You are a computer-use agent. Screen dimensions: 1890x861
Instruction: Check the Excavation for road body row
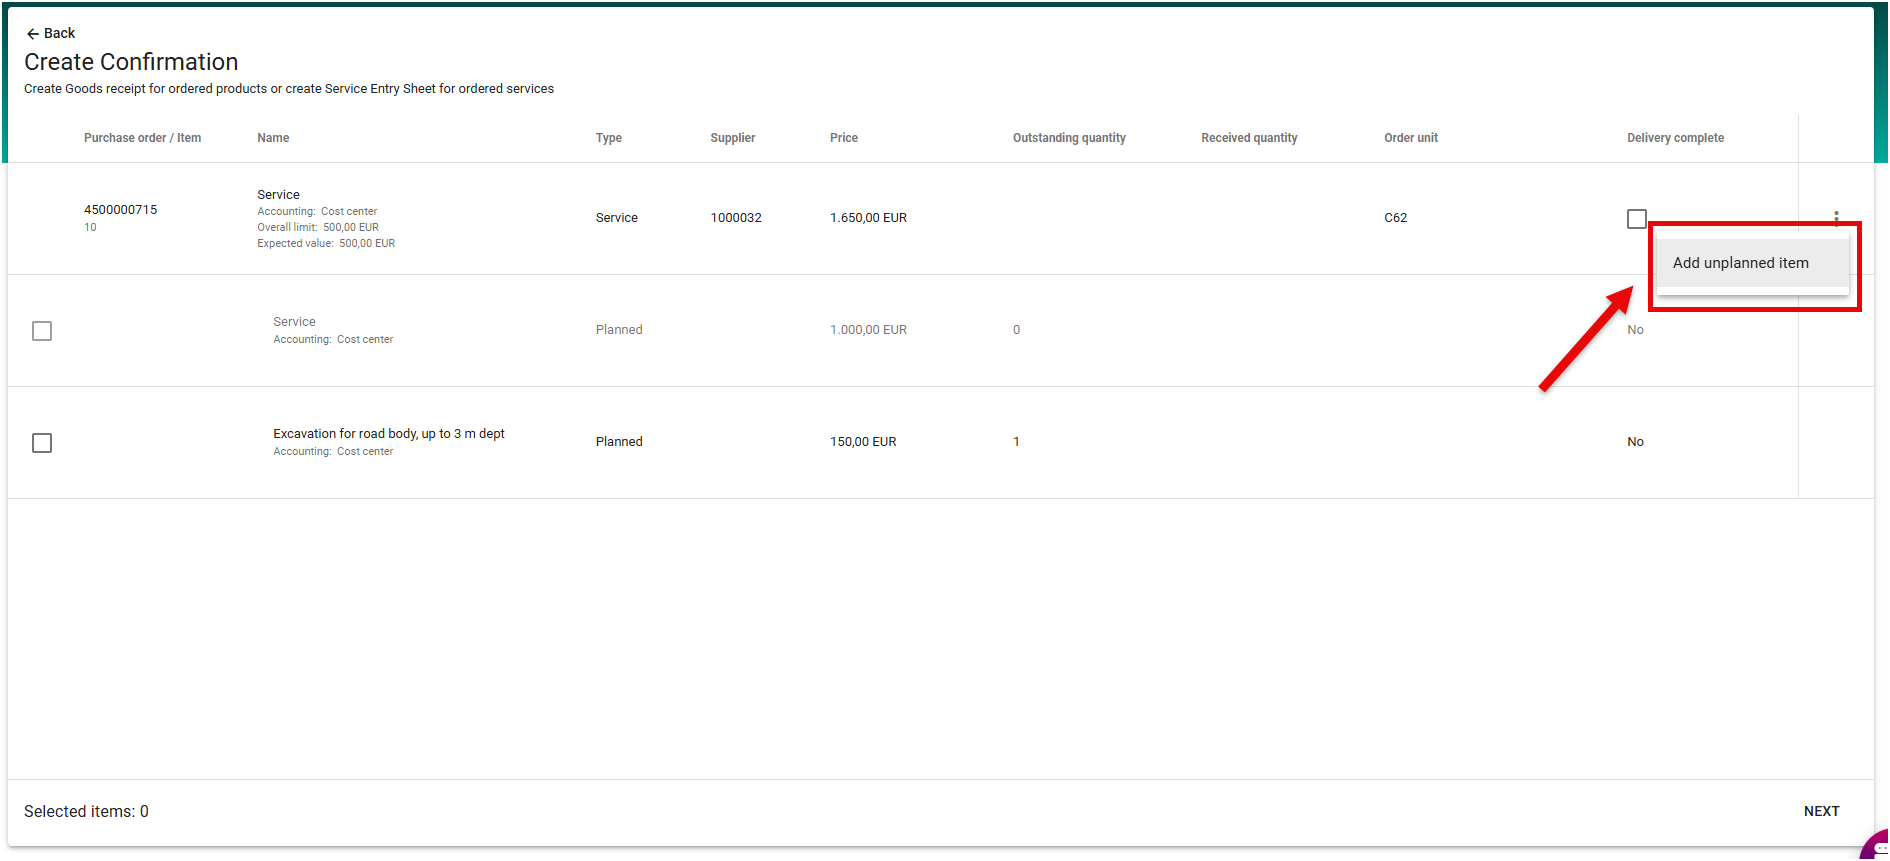pyautogui.click(x=42, y=443)
